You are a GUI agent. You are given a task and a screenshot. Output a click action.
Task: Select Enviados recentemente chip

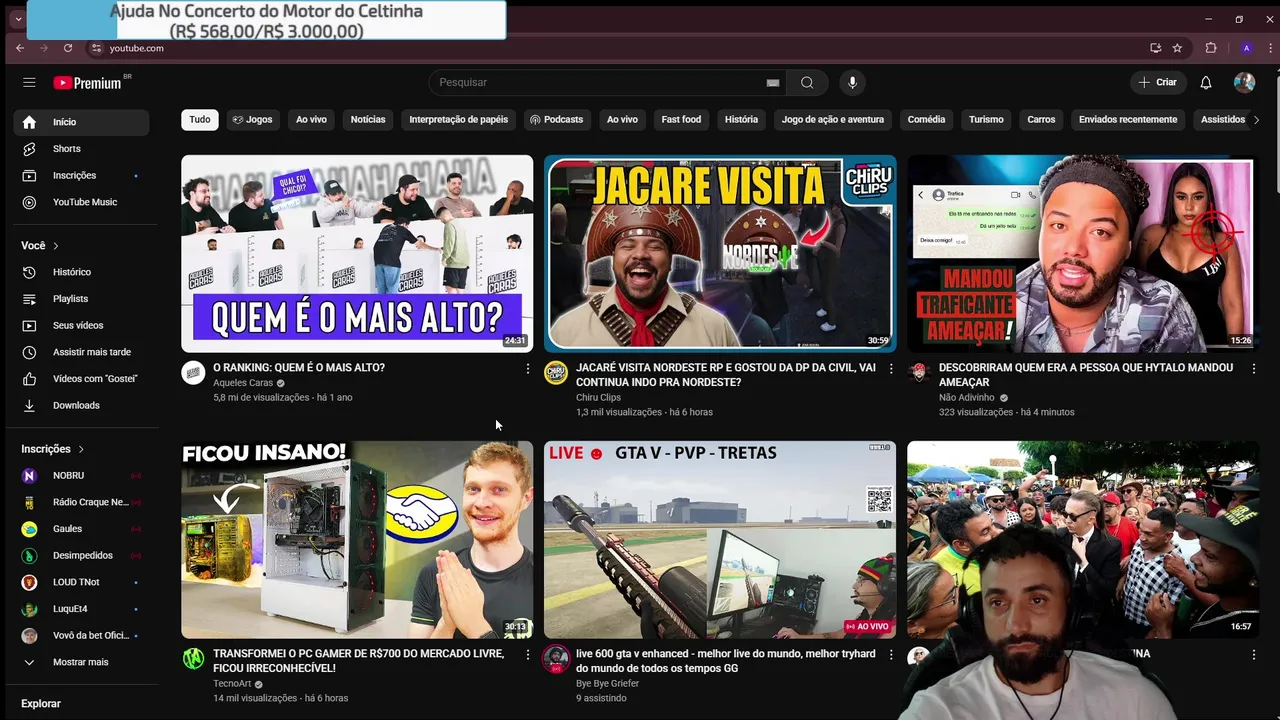click(x=1128, y=120)
